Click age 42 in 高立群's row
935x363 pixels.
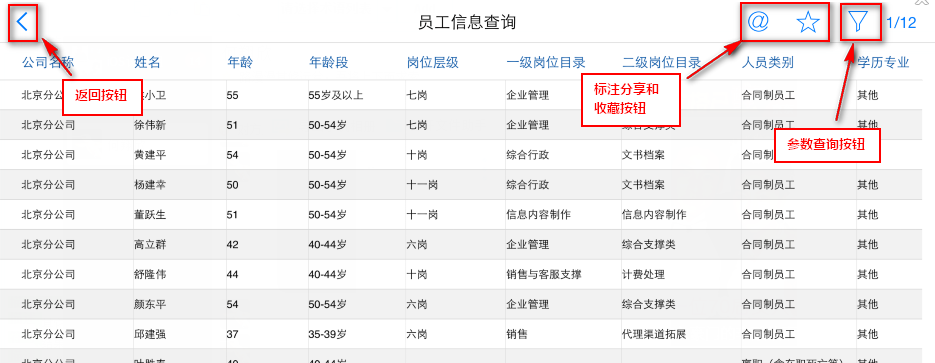pos(233,244)
